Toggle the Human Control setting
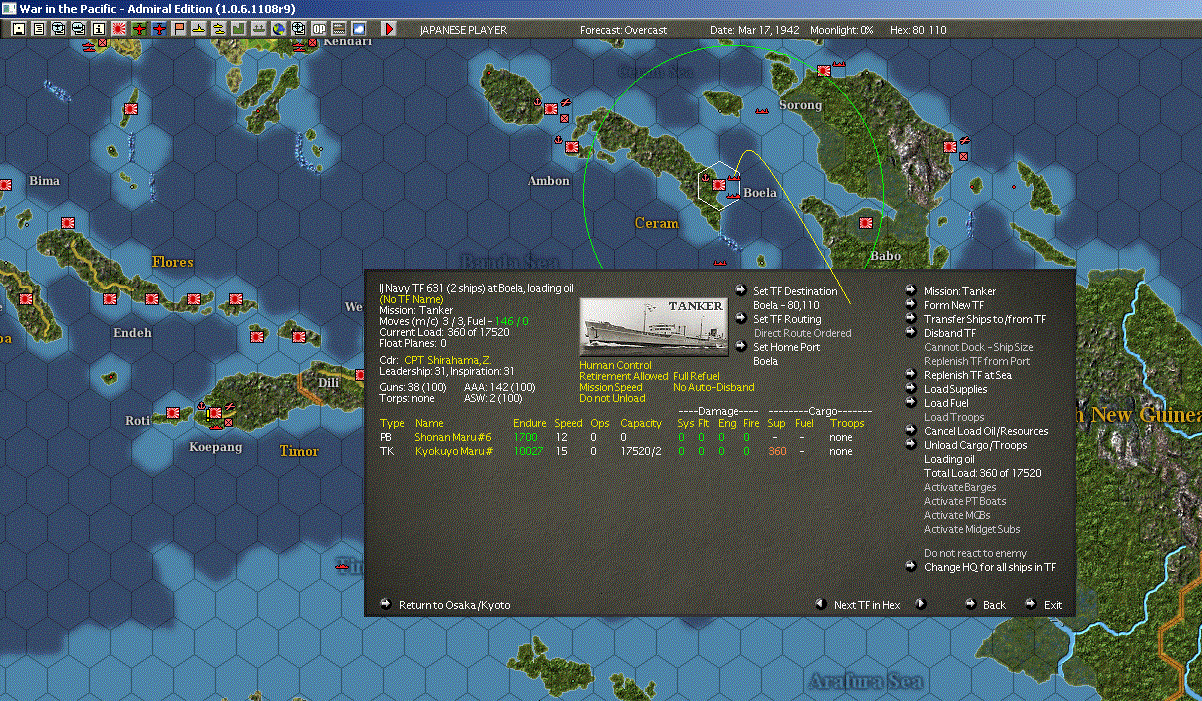The height and width of the screenshot is (701, 1202). tap(615, 365)
